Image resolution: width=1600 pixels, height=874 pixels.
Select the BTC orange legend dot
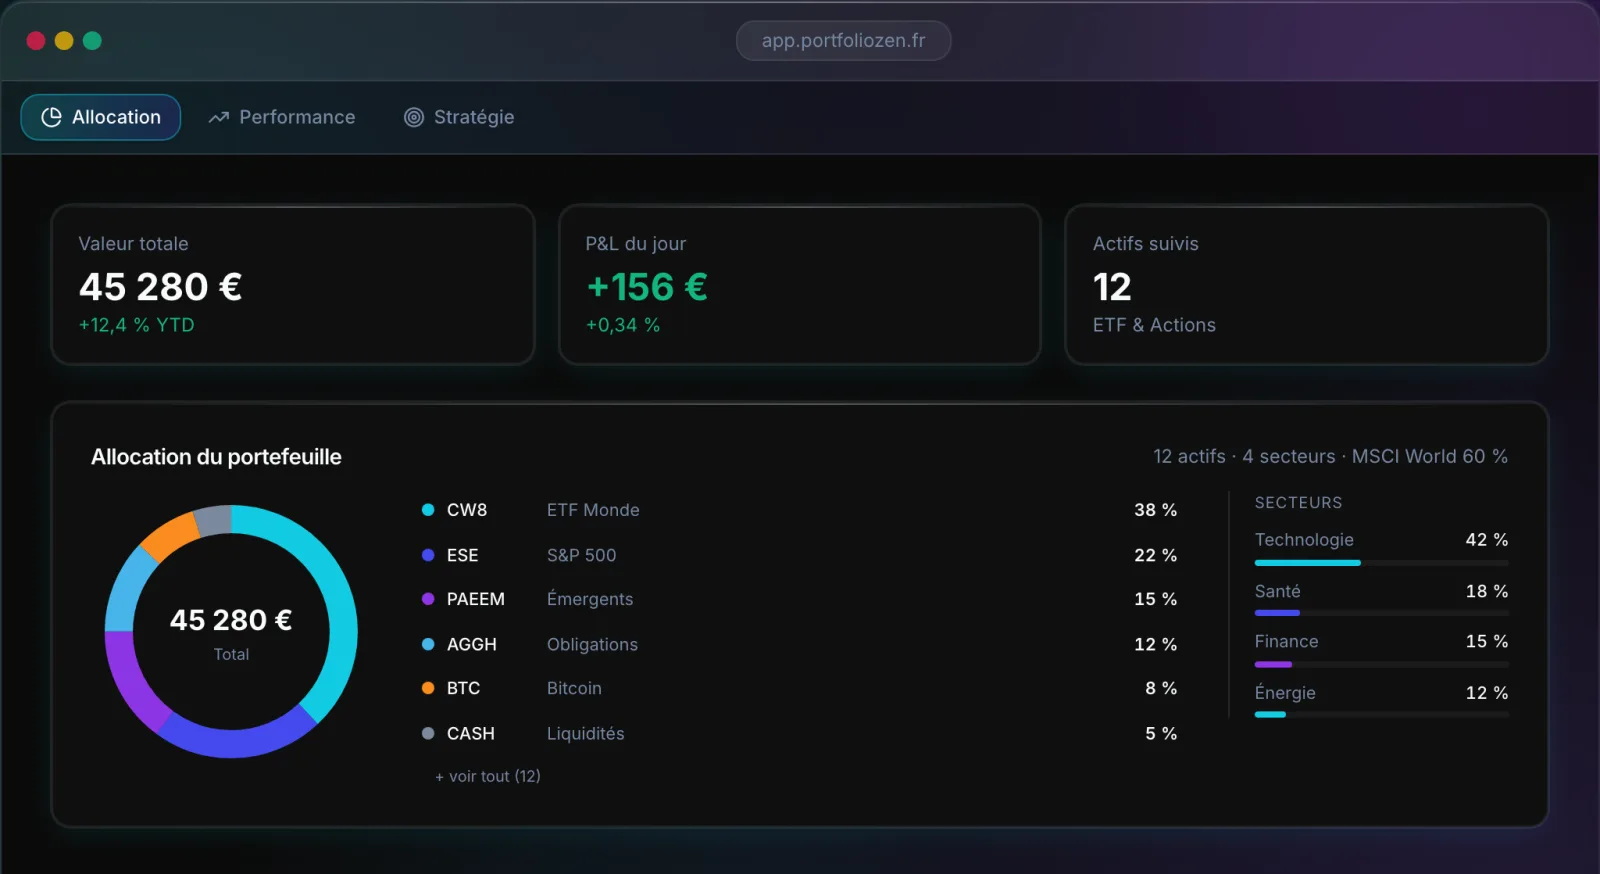(x=428, y=688)
